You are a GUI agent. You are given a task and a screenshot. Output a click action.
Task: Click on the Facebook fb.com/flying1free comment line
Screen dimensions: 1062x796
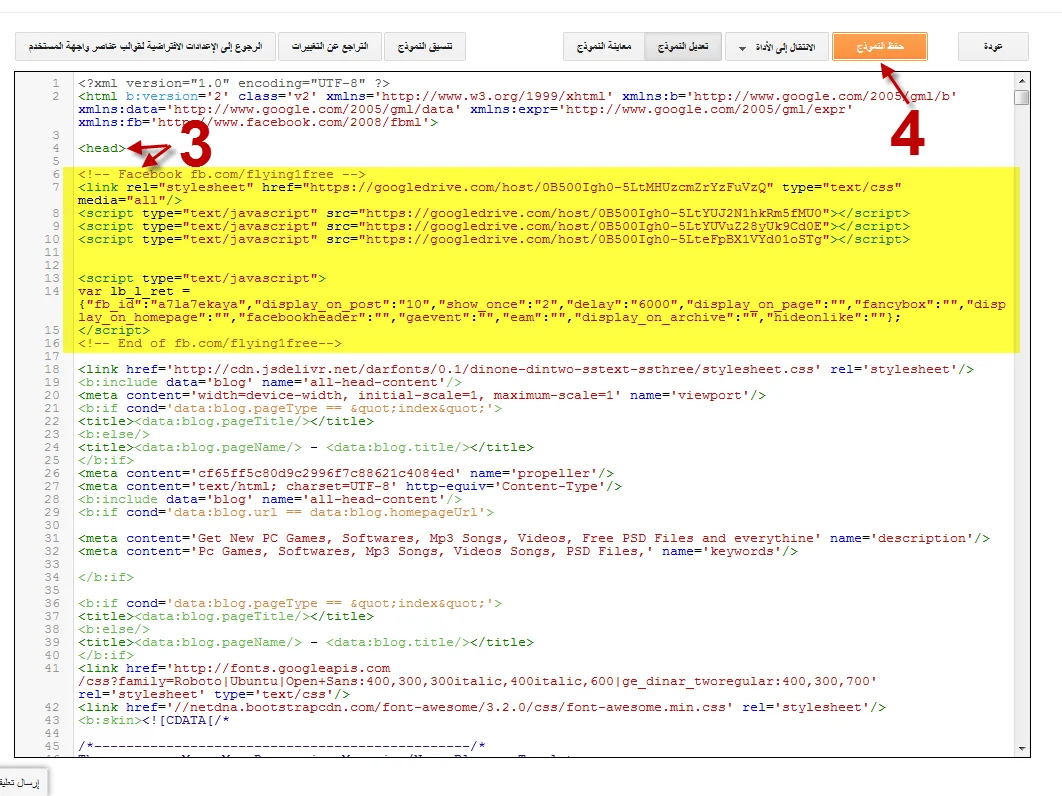[x=222, y=174]
